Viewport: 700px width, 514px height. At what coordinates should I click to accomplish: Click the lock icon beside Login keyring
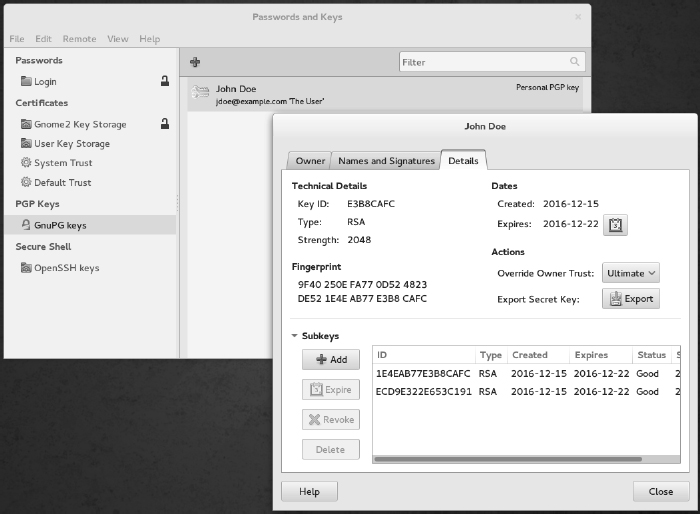[164, 81]
